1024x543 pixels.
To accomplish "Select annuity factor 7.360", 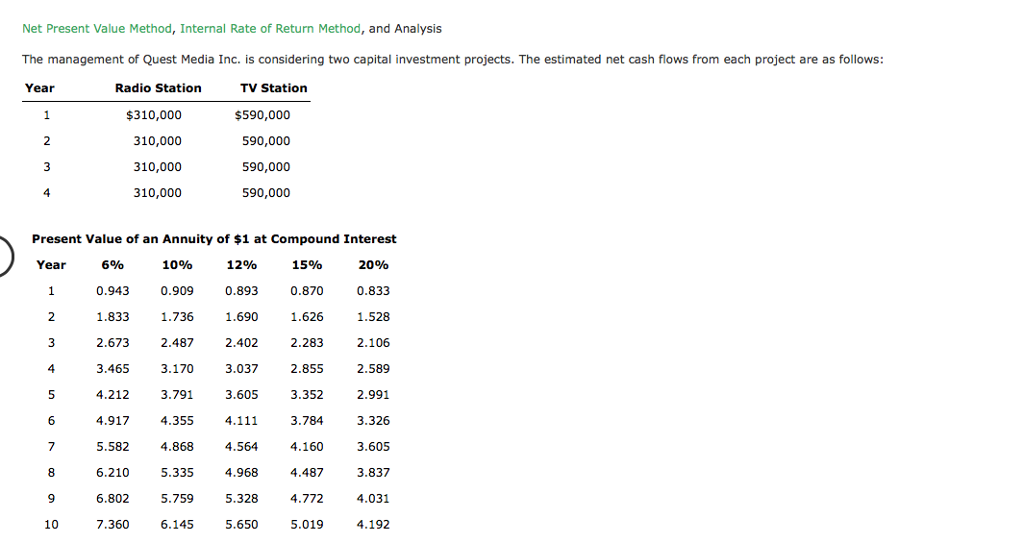I will 112,525.
